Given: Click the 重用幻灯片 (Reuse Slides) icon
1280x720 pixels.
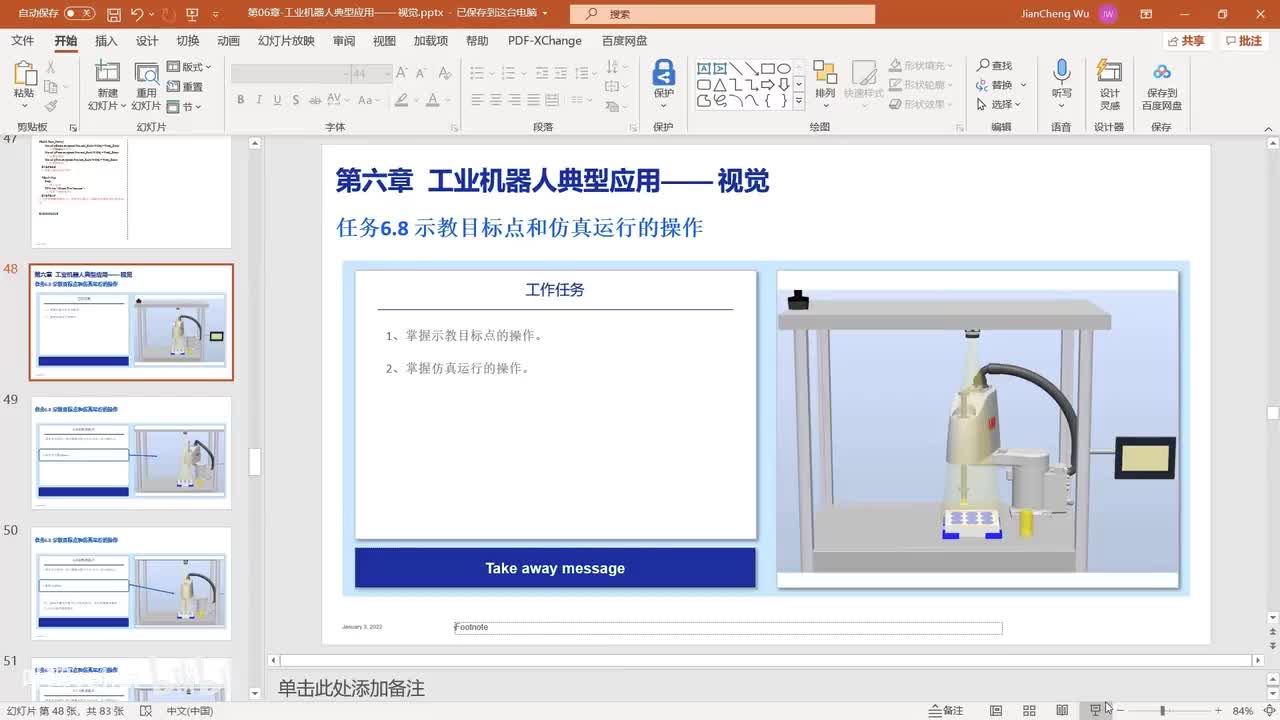Looking at the screenshot, I should (146, 73).
